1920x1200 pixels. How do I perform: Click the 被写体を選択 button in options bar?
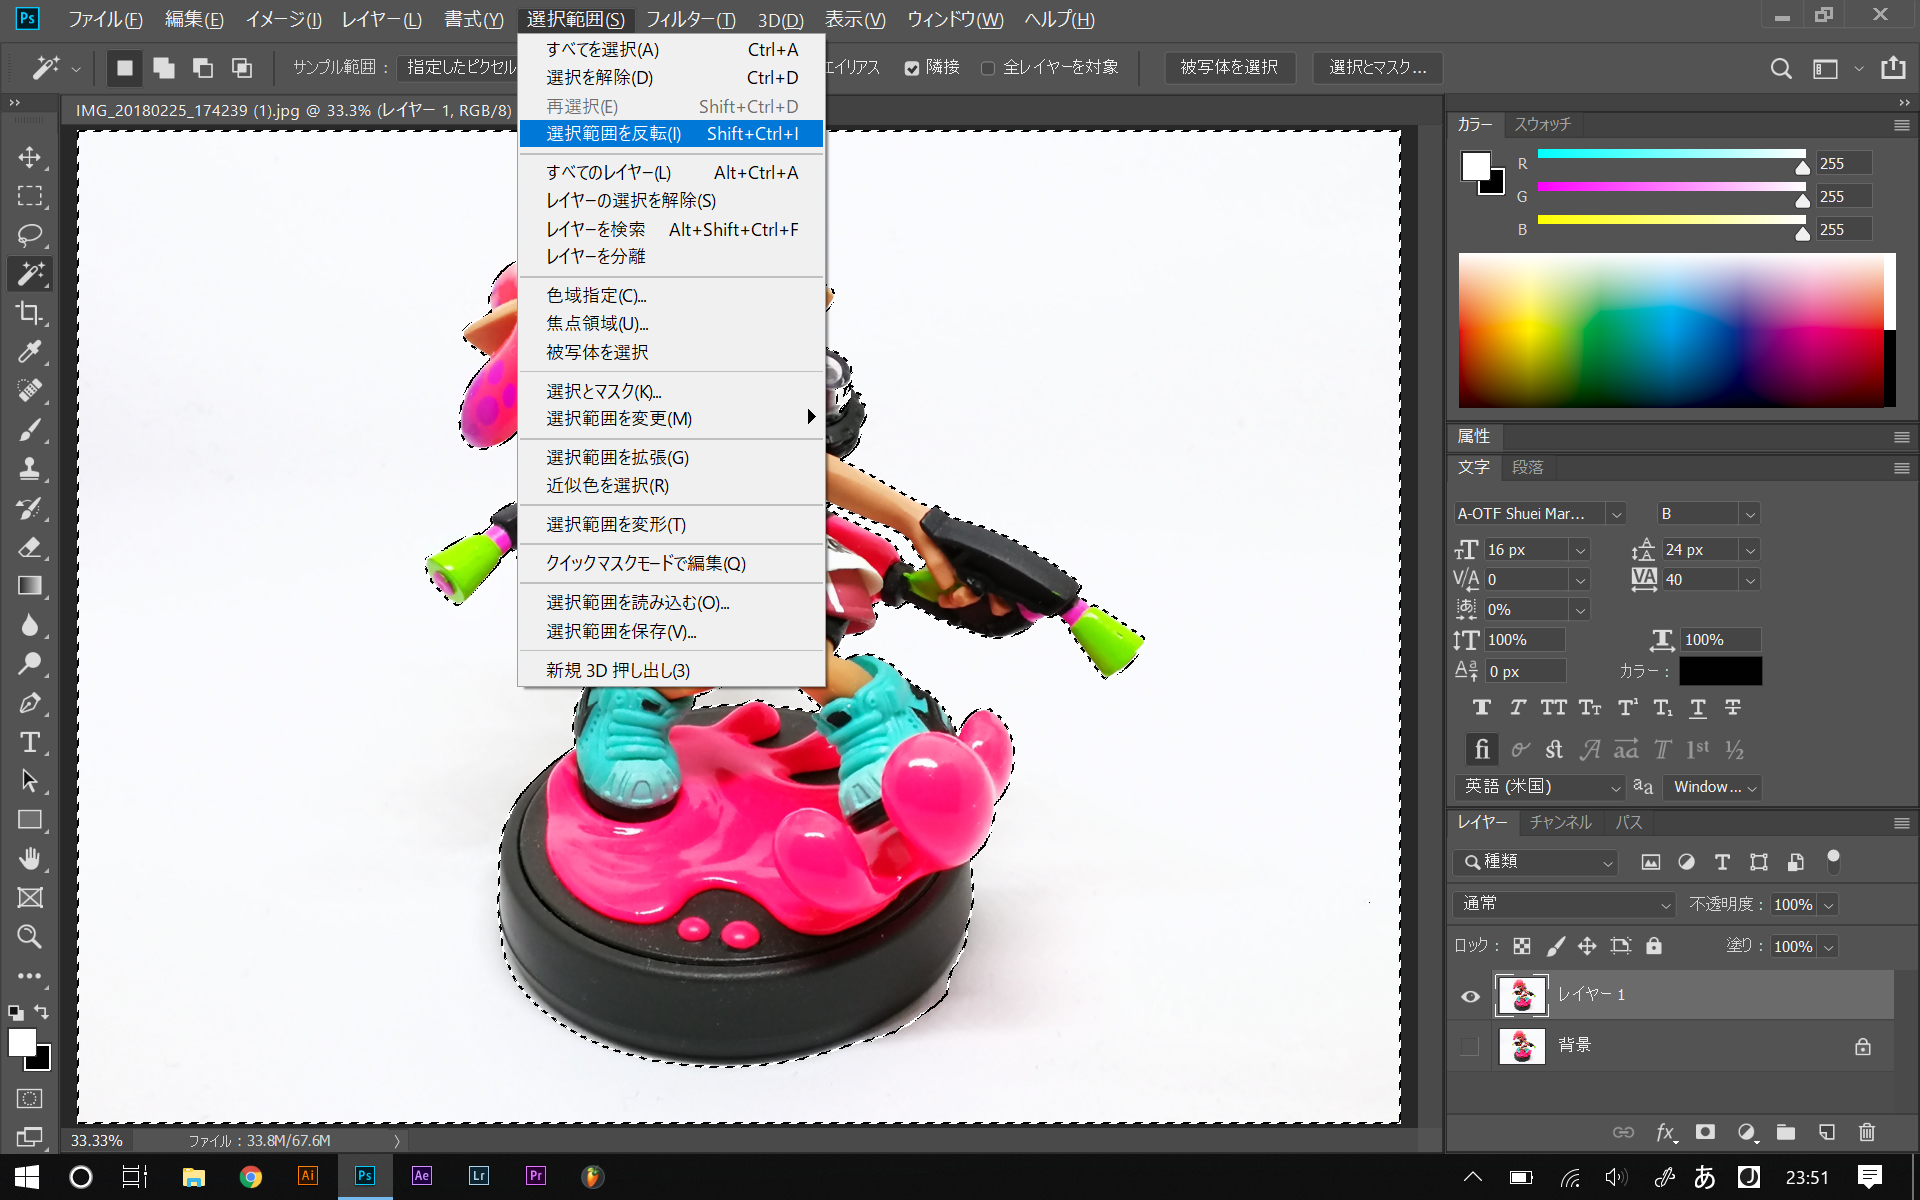pyautogui.click(x=1229, y=68)
